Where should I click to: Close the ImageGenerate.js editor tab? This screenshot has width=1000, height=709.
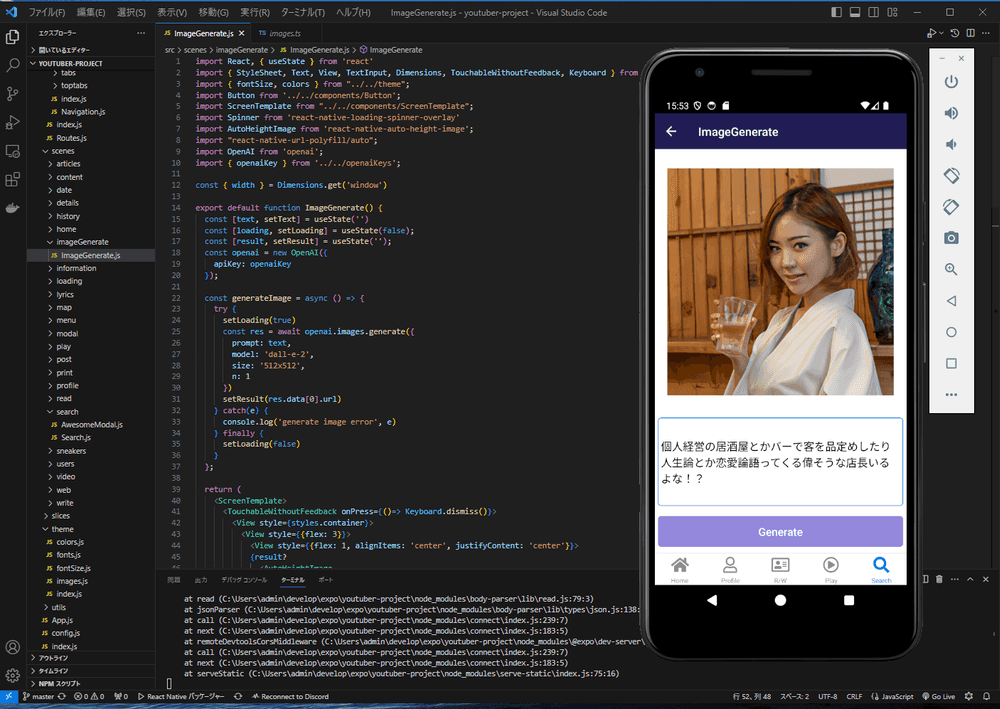(242, 33)
